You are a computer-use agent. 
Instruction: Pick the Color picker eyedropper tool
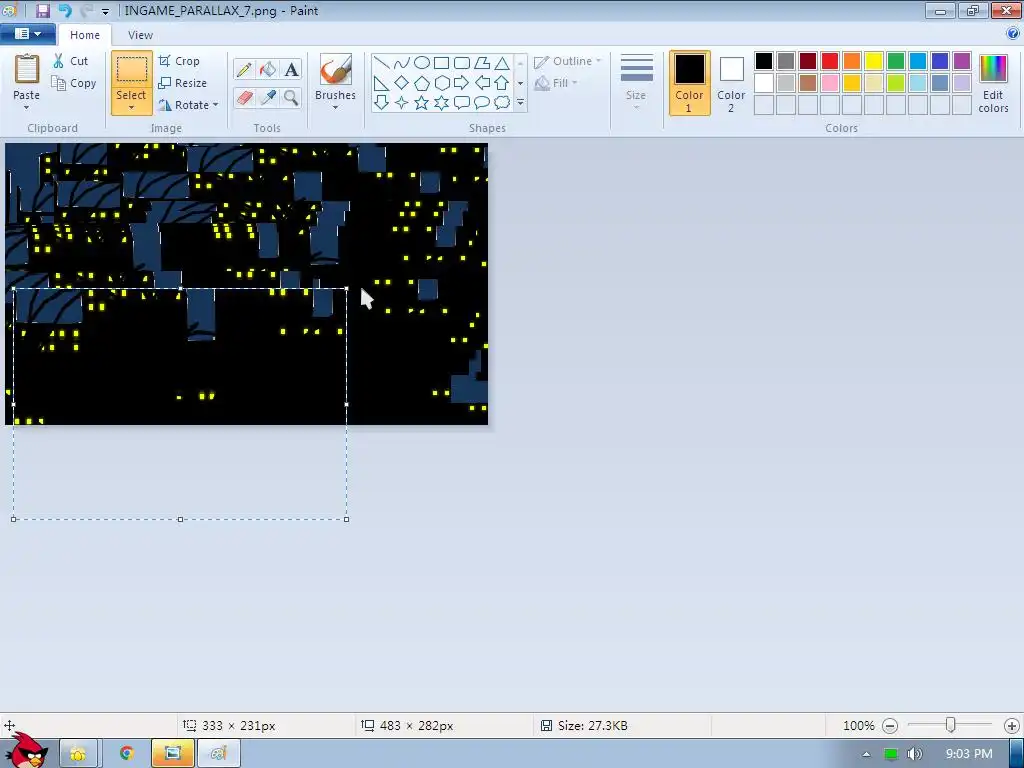click(x=268, y=98)
